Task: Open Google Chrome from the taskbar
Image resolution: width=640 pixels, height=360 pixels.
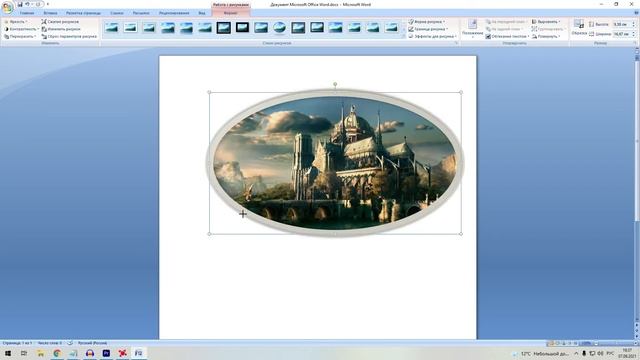Action: 57,353
